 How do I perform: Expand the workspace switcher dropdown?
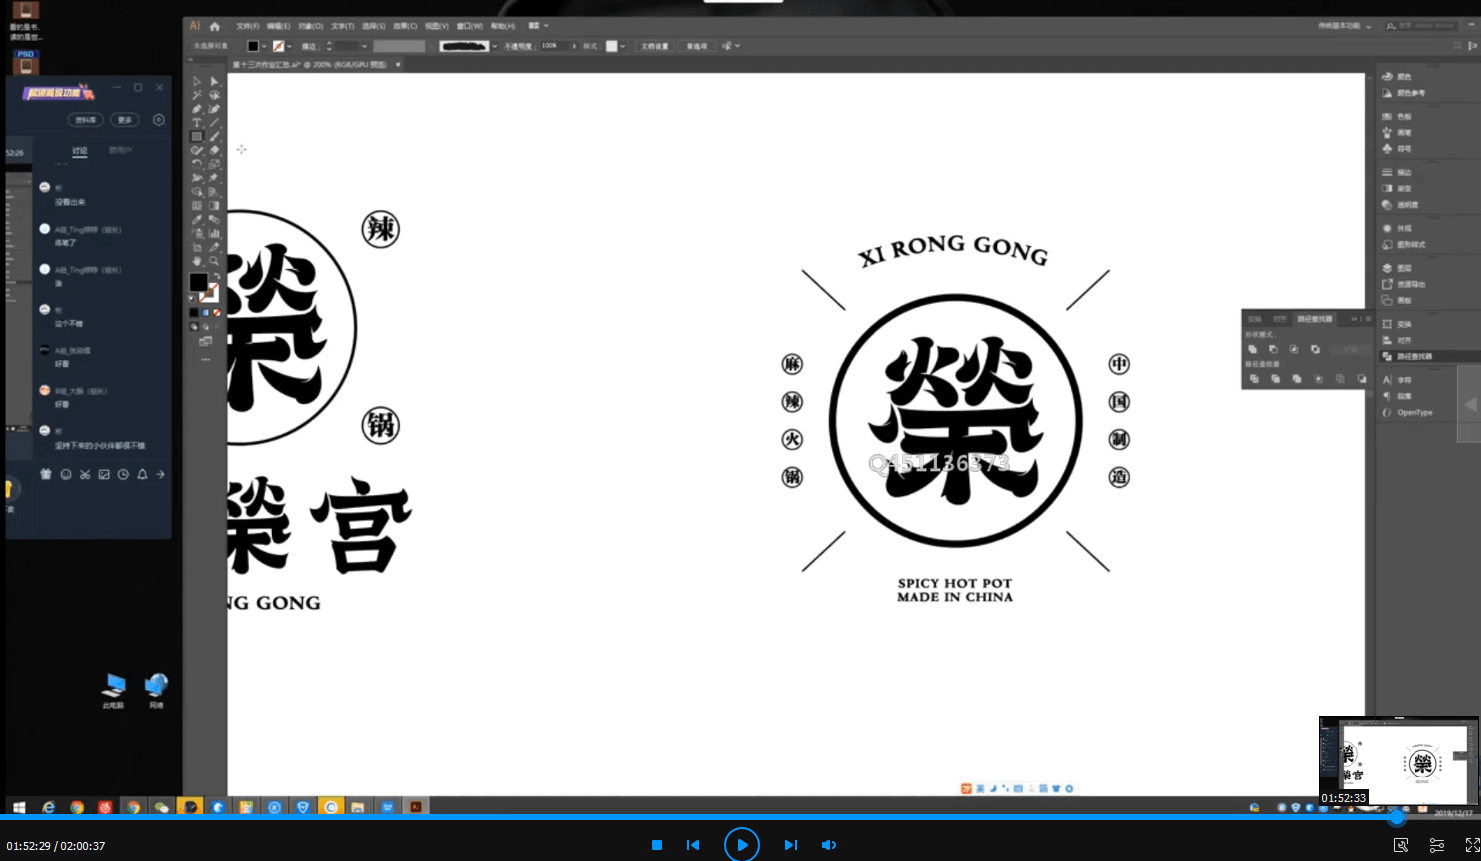click(x=1368, y=26)
